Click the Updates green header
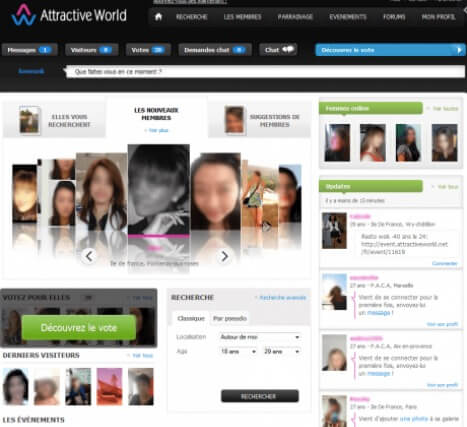The width and height of the screenshot is (467, 427). click(371, 186)
